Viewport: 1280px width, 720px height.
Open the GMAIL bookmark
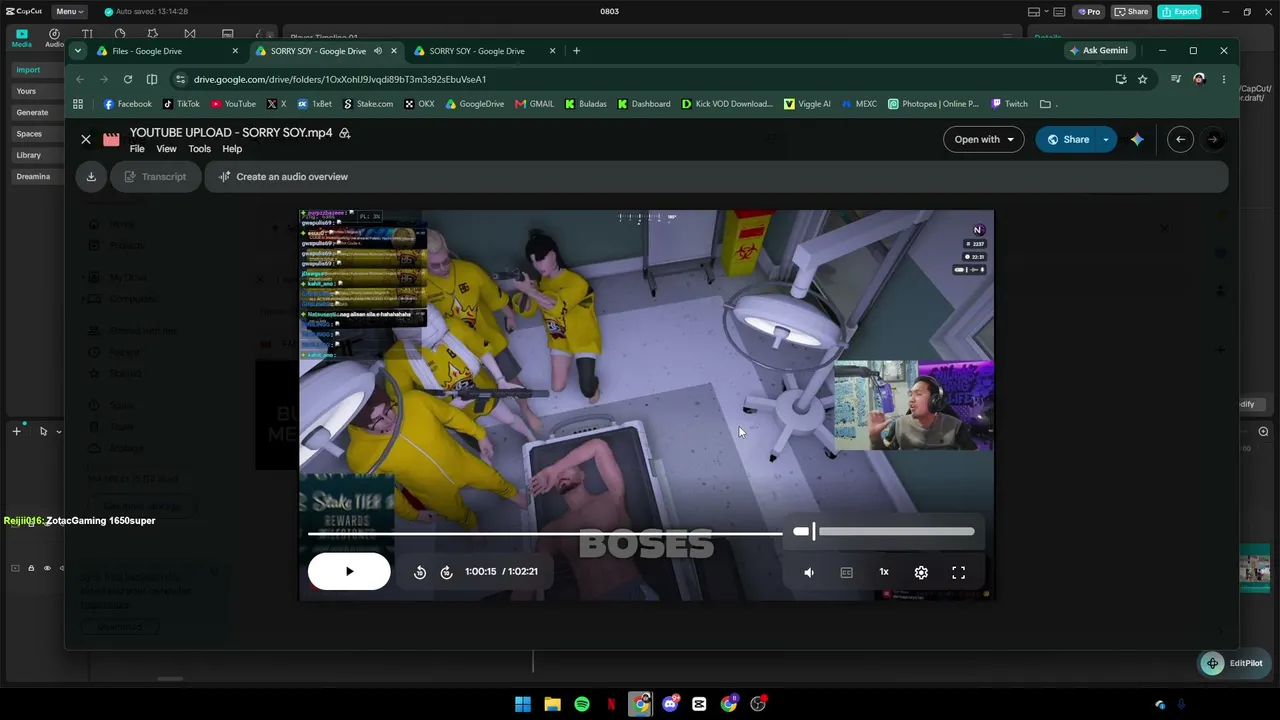coord(534,104)
